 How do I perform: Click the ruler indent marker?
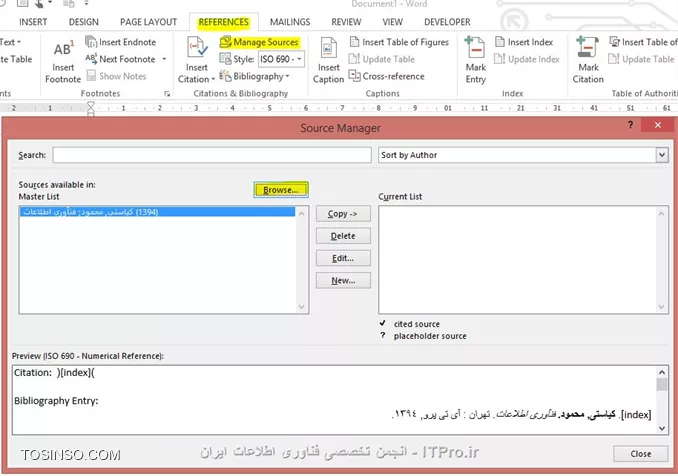tap(90, 108)
